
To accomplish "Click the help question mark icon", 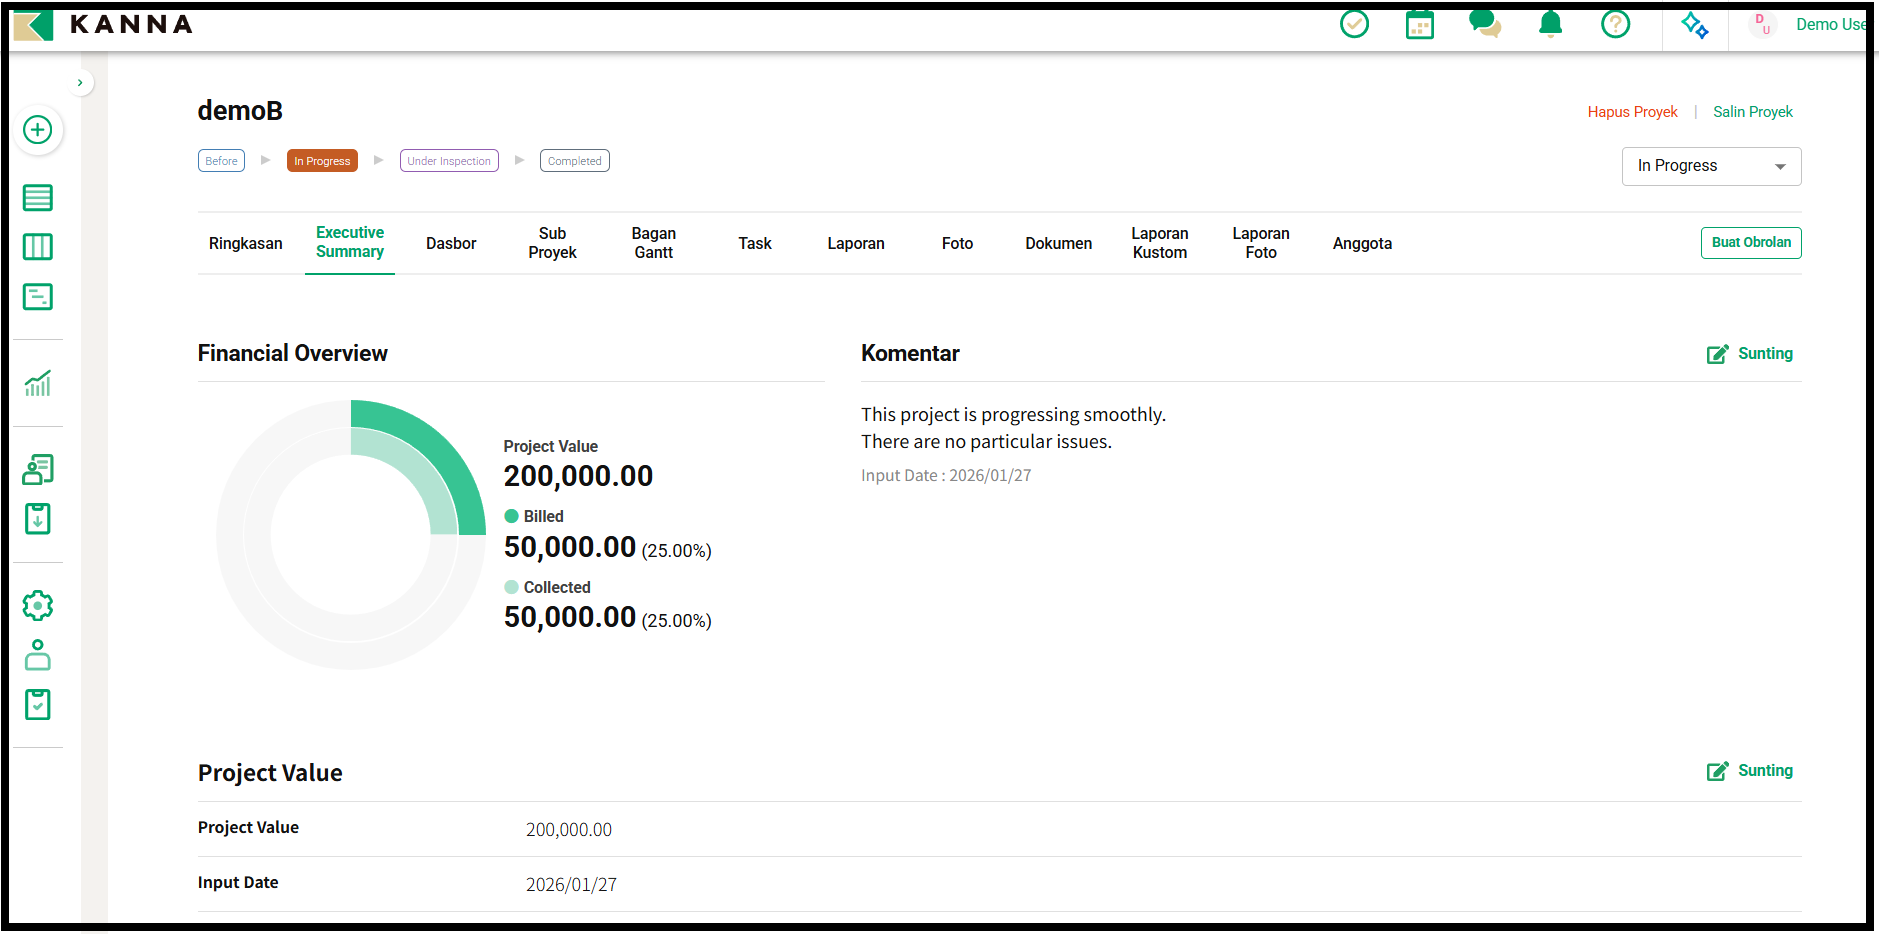I will 1615,24.
